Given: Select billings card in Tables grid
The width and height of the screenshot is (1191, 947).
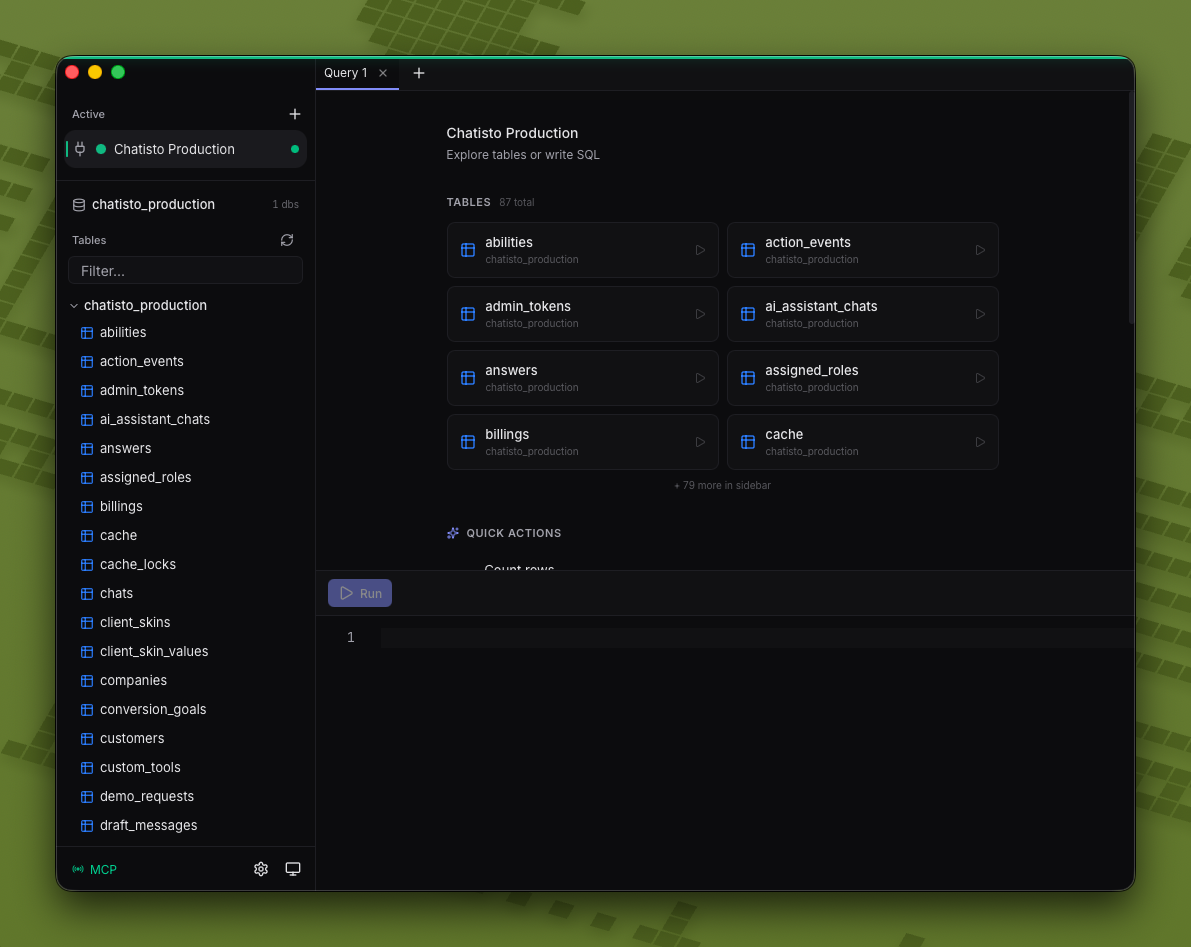Looking at the screenshot, I should [583, 442].
